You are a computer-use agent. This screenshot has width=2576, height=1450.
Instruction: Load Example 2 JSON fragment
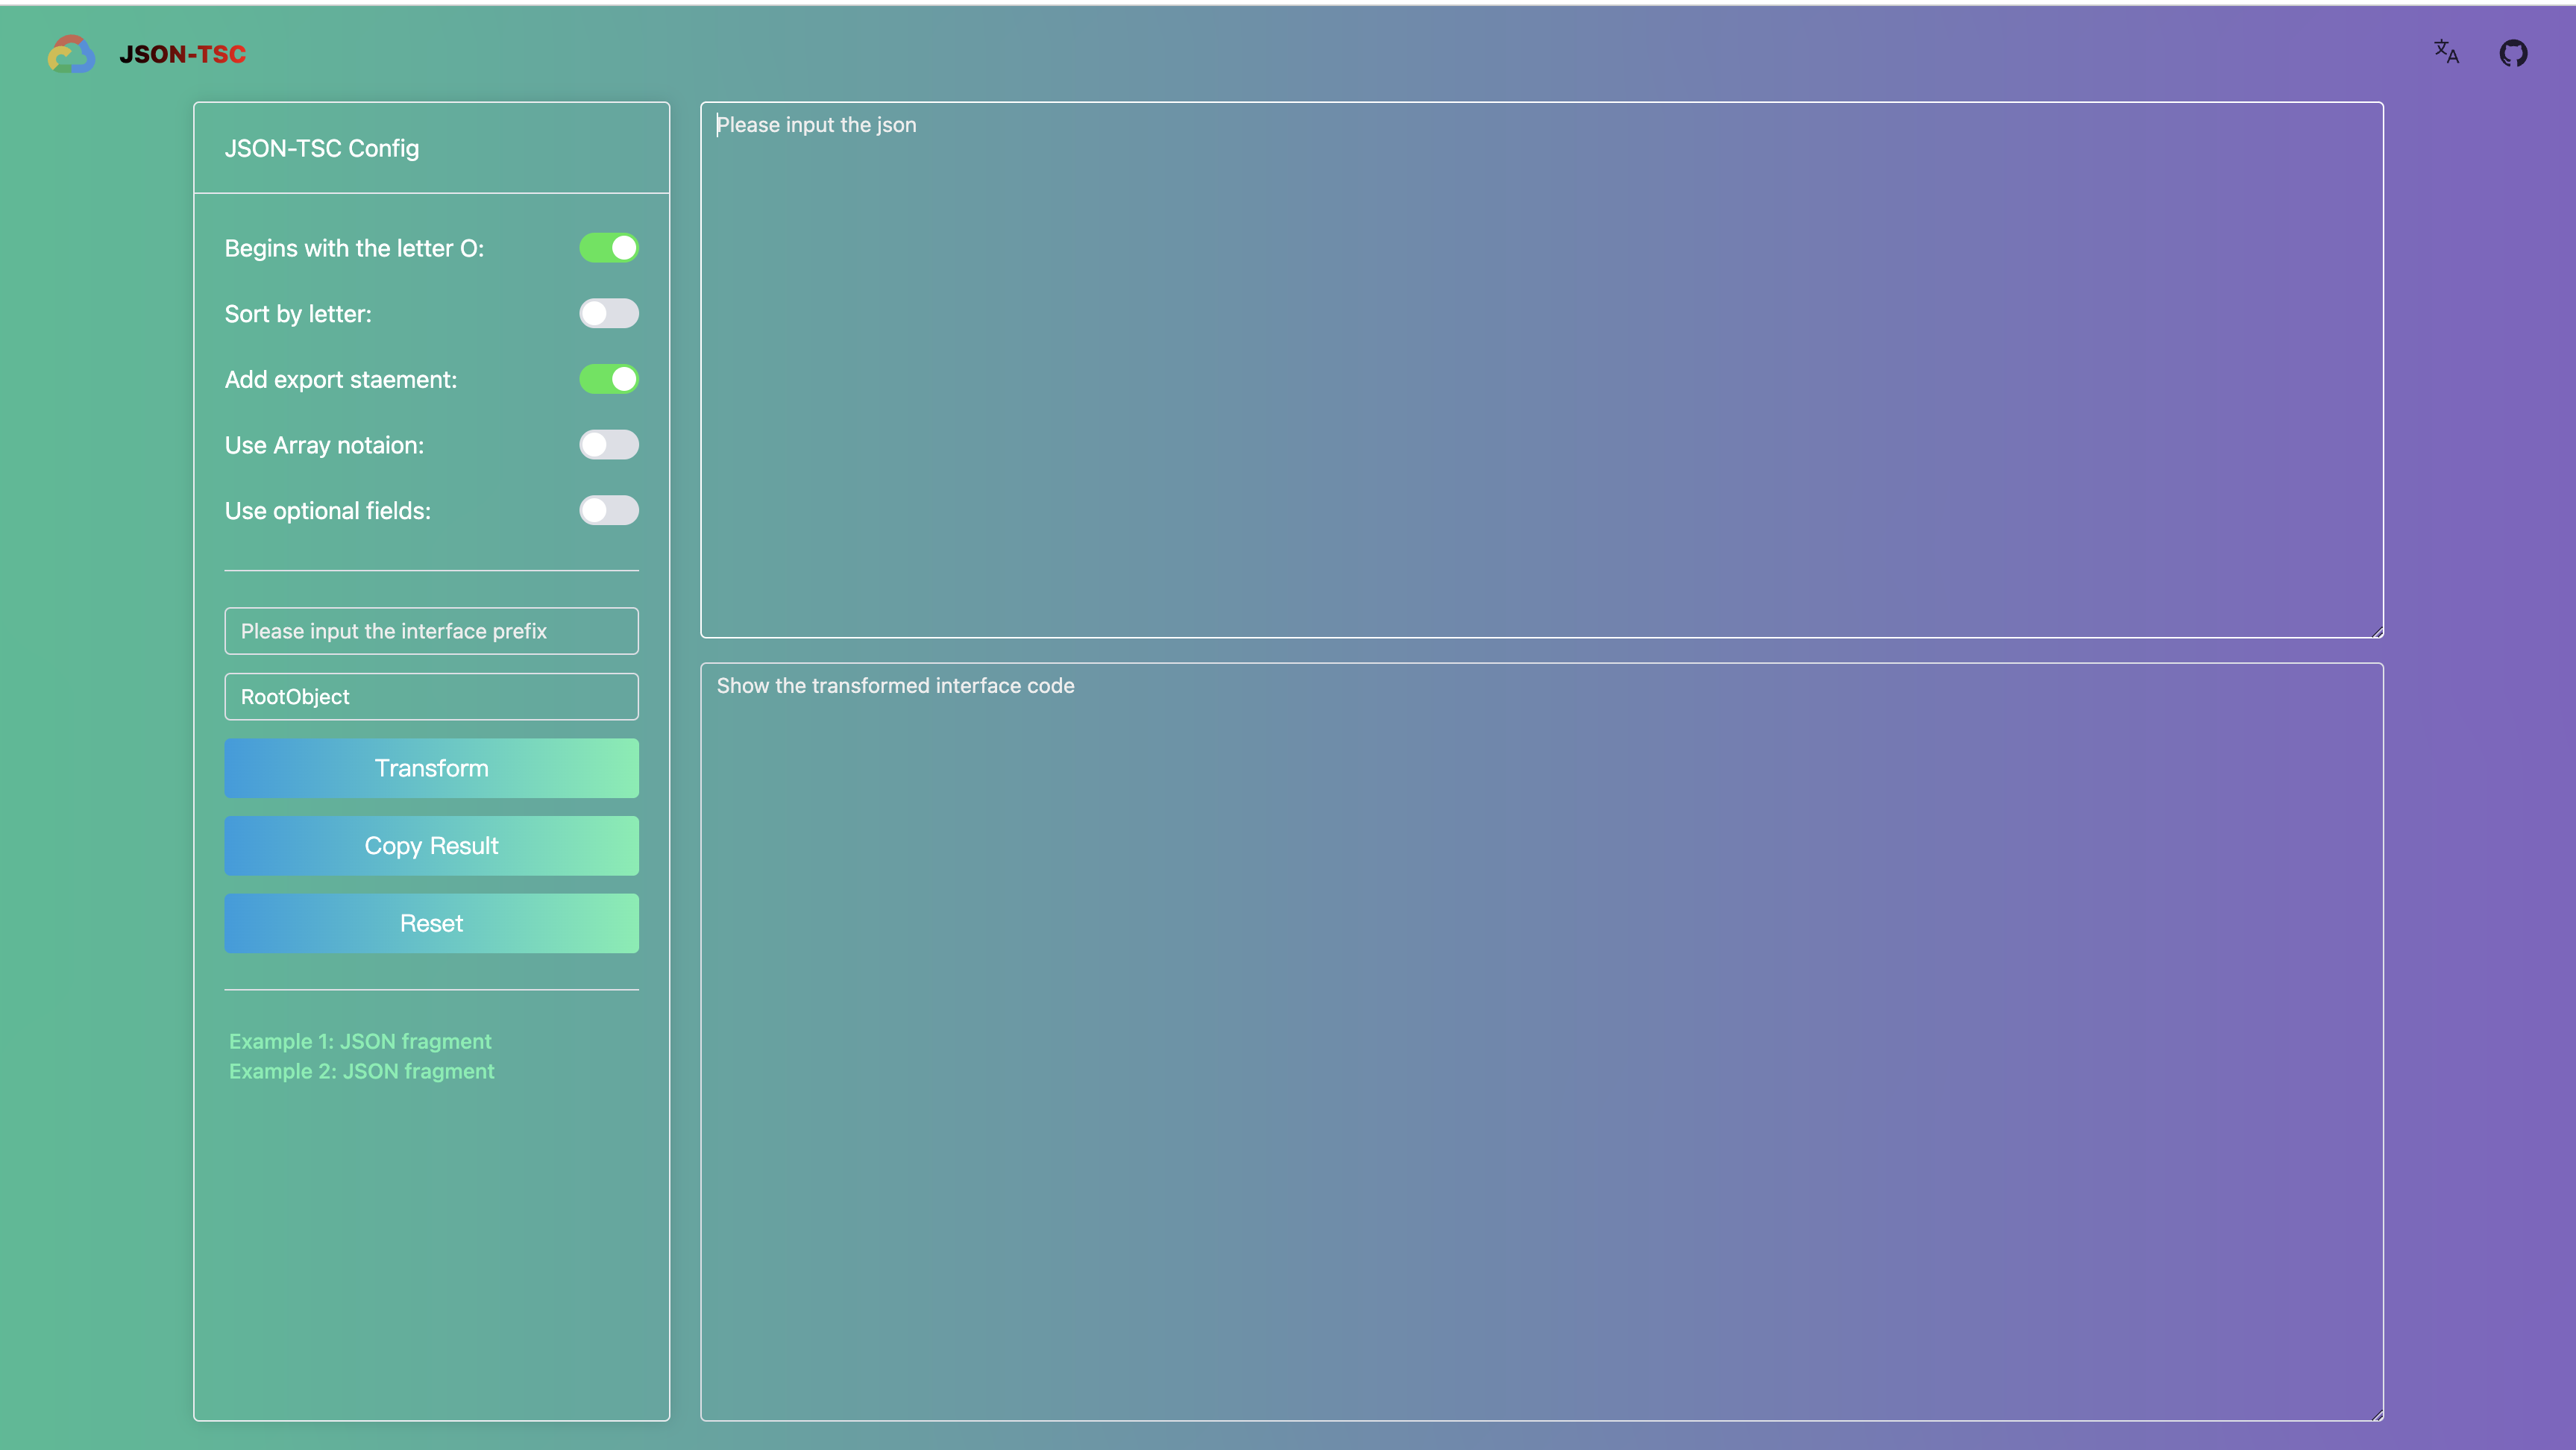click(361, 1071)
